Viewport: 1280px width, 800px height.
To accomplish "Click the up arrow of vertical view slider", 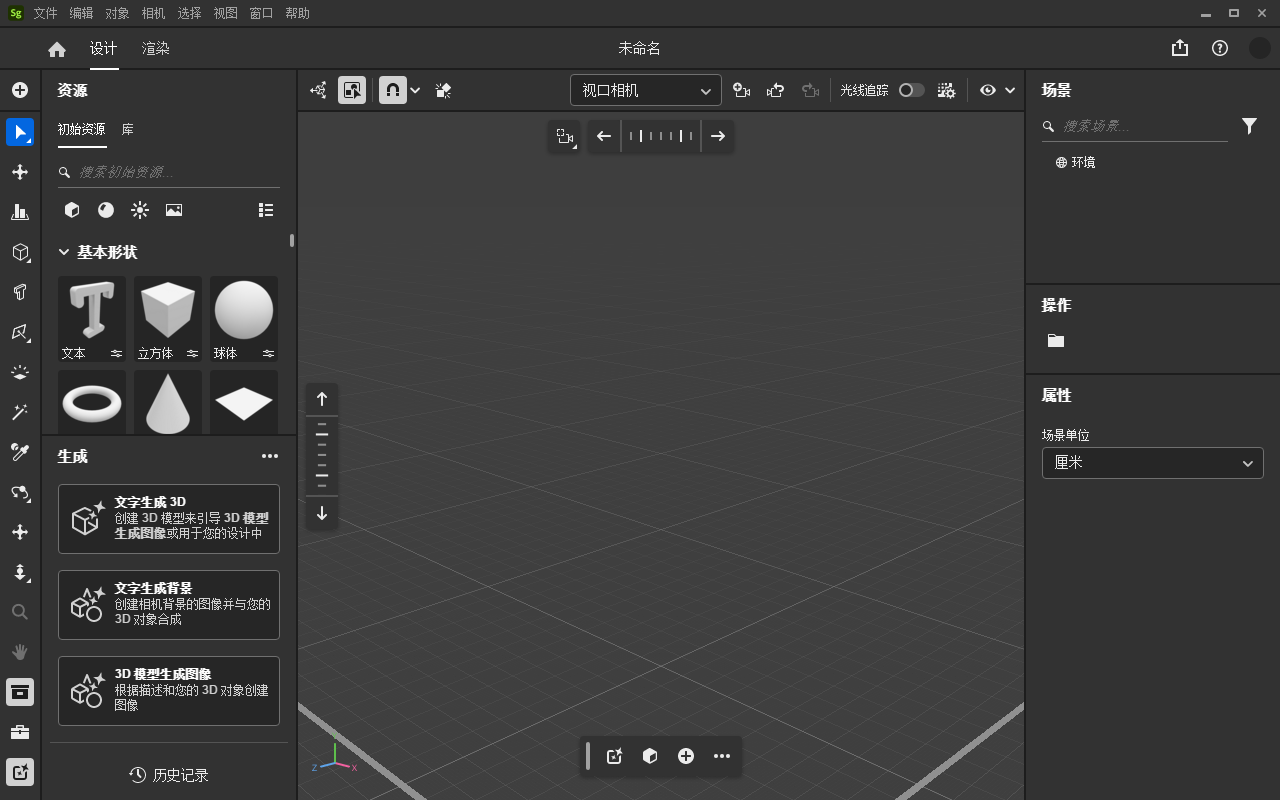I will (x=322, y=399).
